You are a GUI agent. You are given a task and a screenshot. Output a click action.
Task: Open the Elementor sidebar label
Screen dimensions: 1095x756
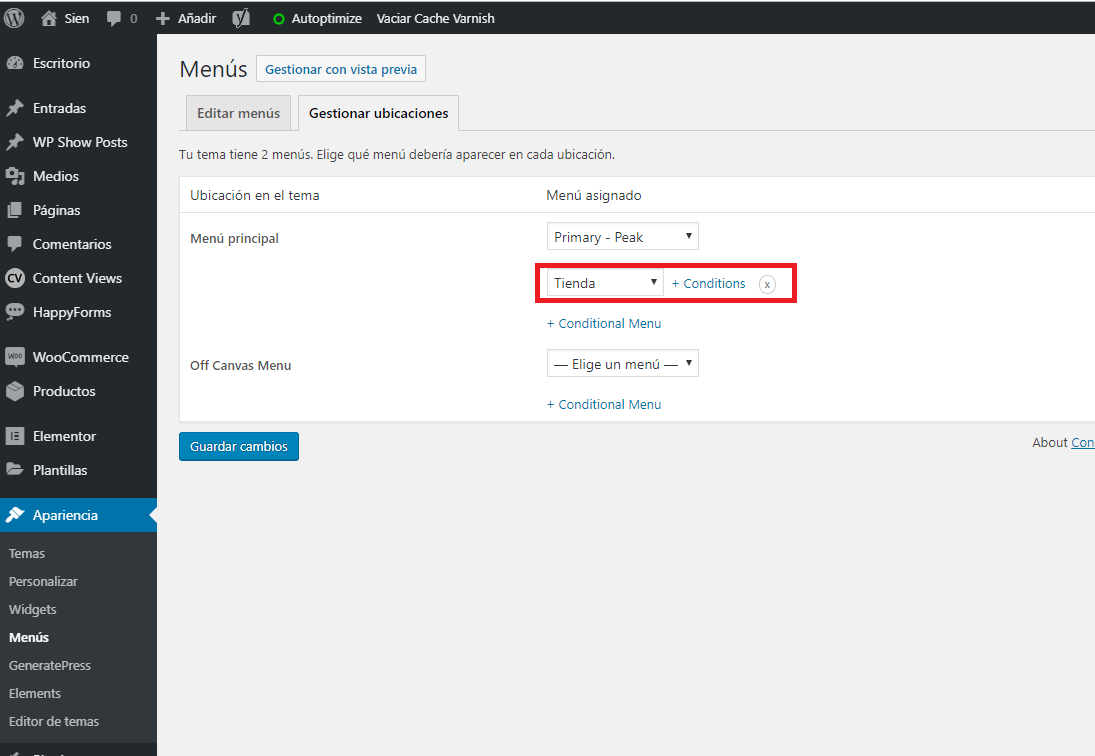click(64, 436)
